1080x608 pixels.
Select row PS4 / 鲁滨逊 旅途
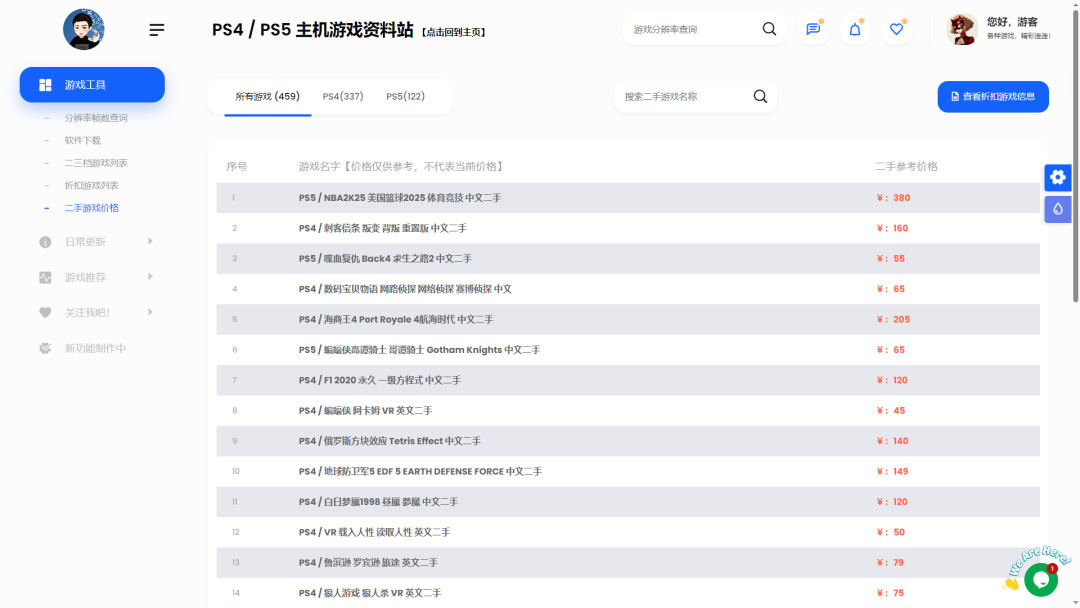tap(627, 563)
